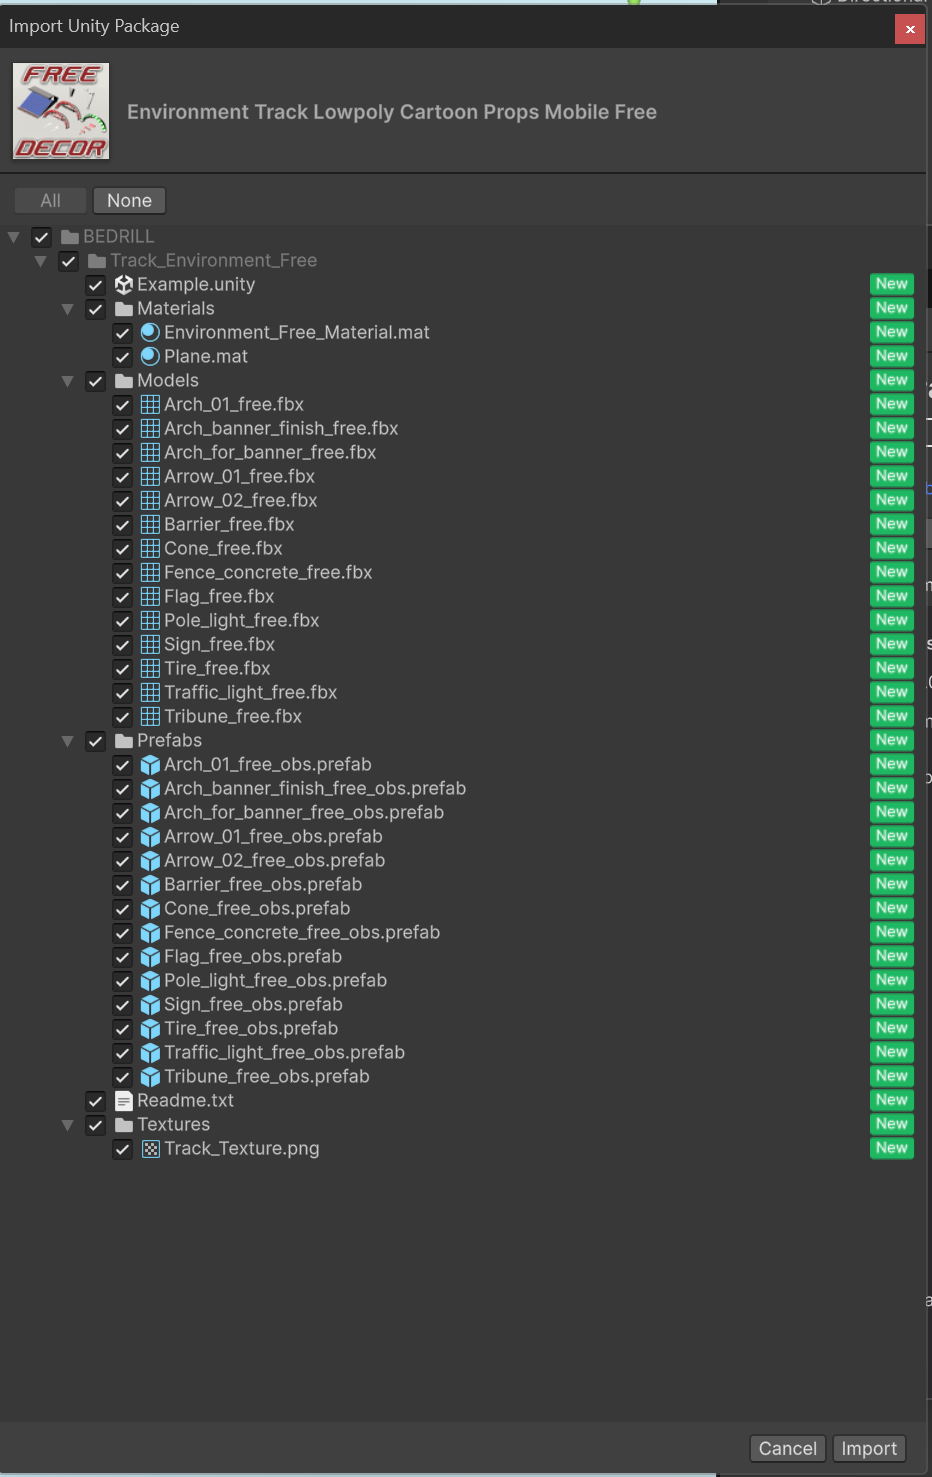Click the text file icon for Readme.txt

pyautogui.click(x=124, y=1101)
